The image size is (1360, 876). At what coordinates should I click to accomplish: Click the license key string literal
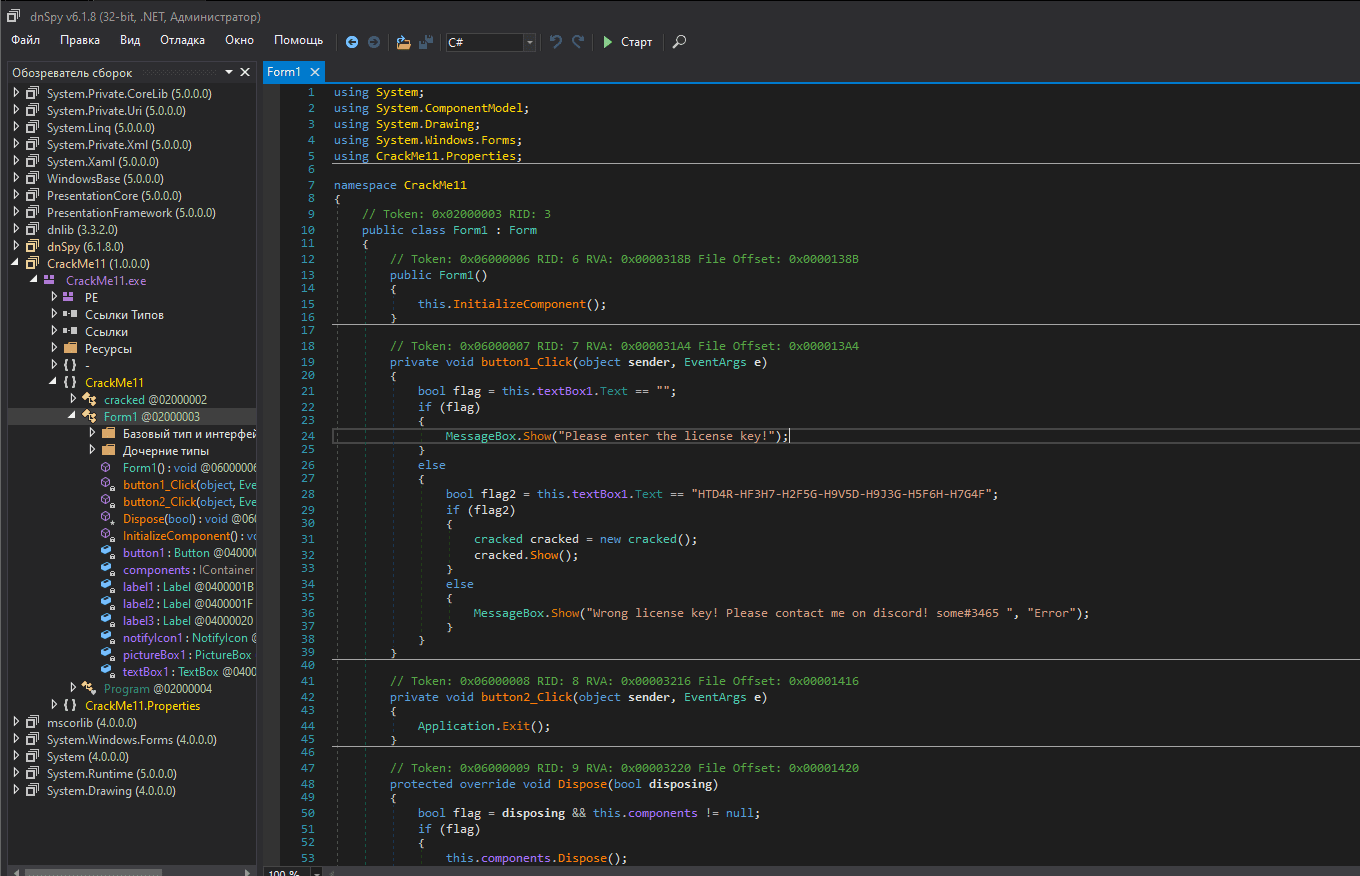844,493
